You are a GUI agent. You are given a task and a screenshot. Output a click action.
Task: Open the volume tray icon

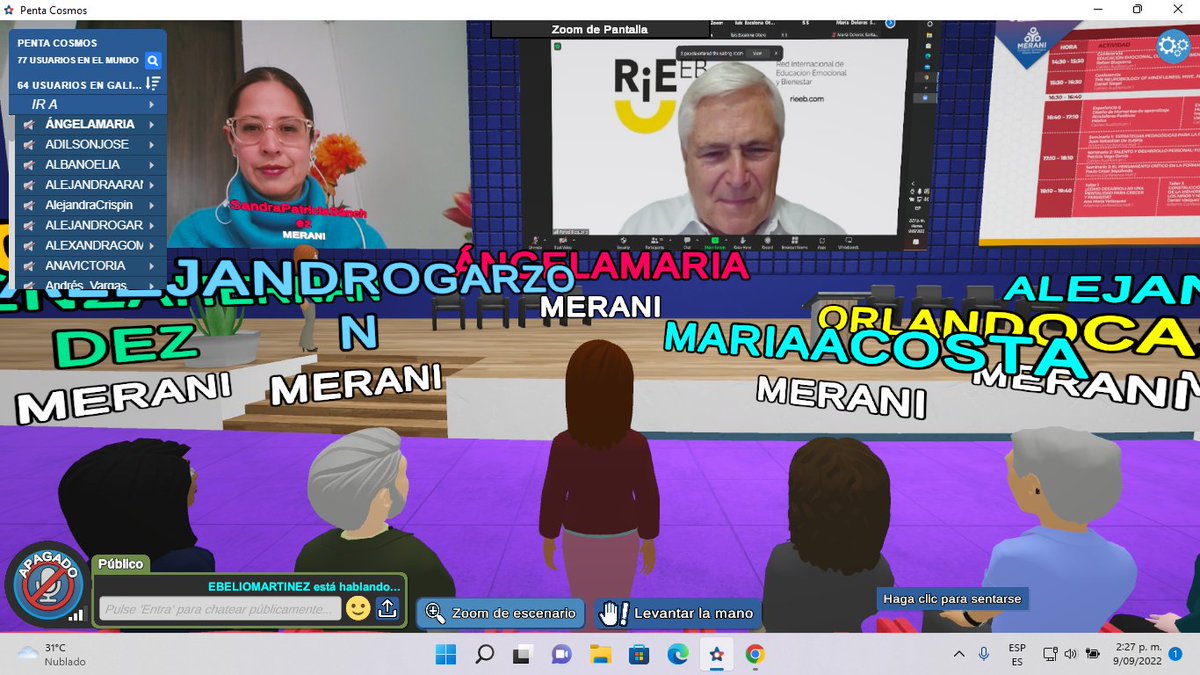coord(1070,654)
